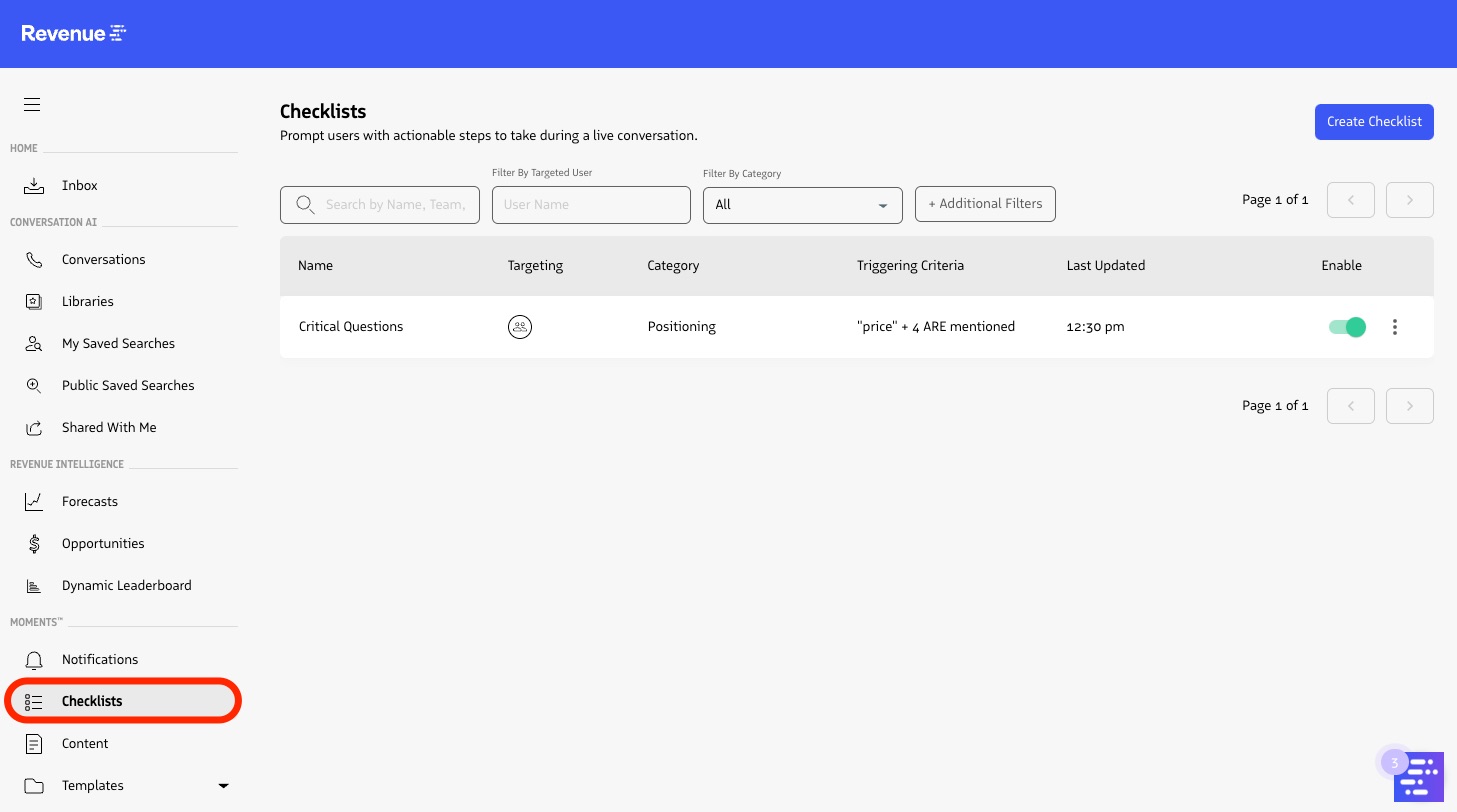Click the Shared With Me icon

coord(34,427)
